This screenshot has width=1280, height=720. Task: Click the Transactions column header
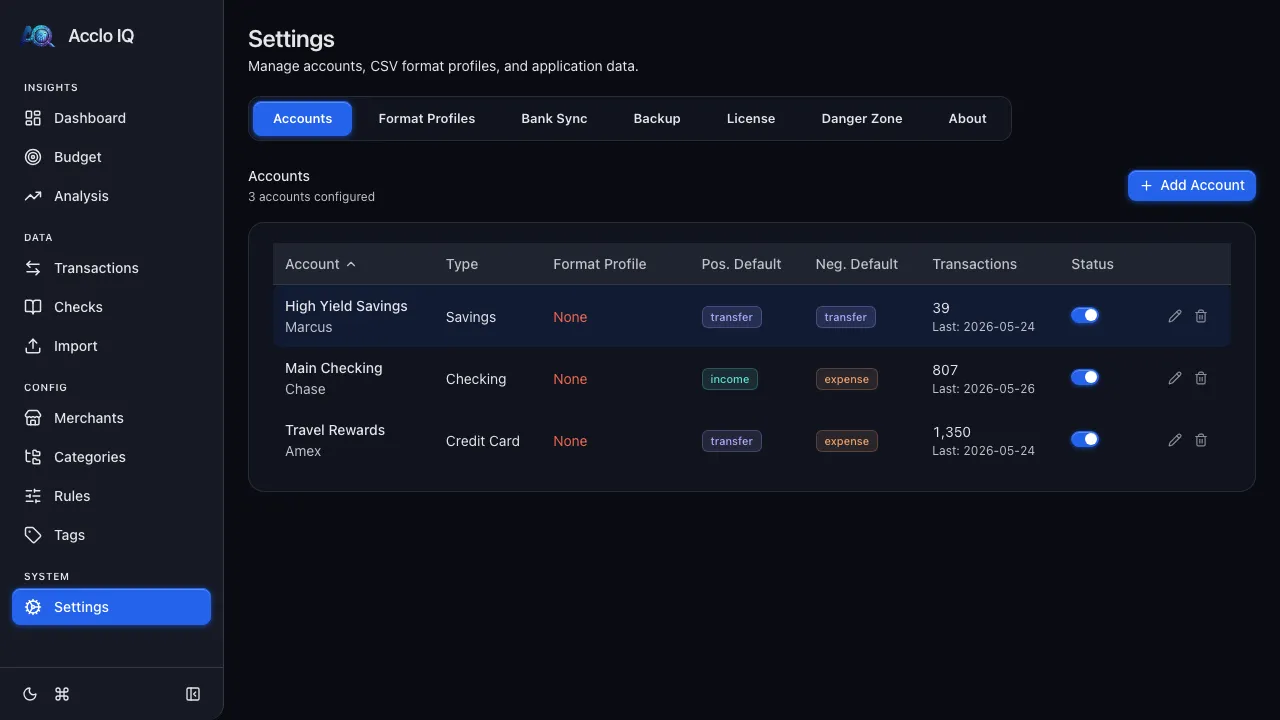974,264
